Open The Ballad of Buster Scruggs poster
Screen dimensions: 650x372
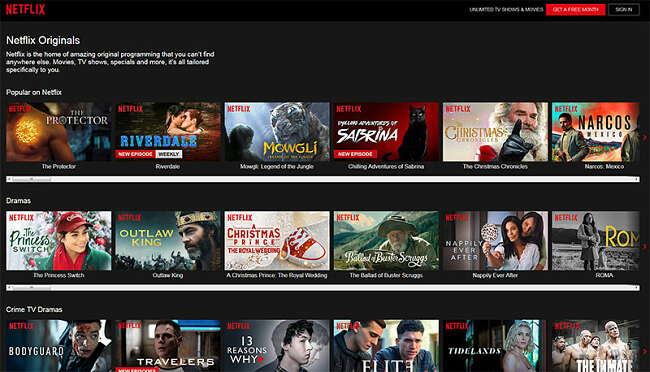tap(386, 241)
